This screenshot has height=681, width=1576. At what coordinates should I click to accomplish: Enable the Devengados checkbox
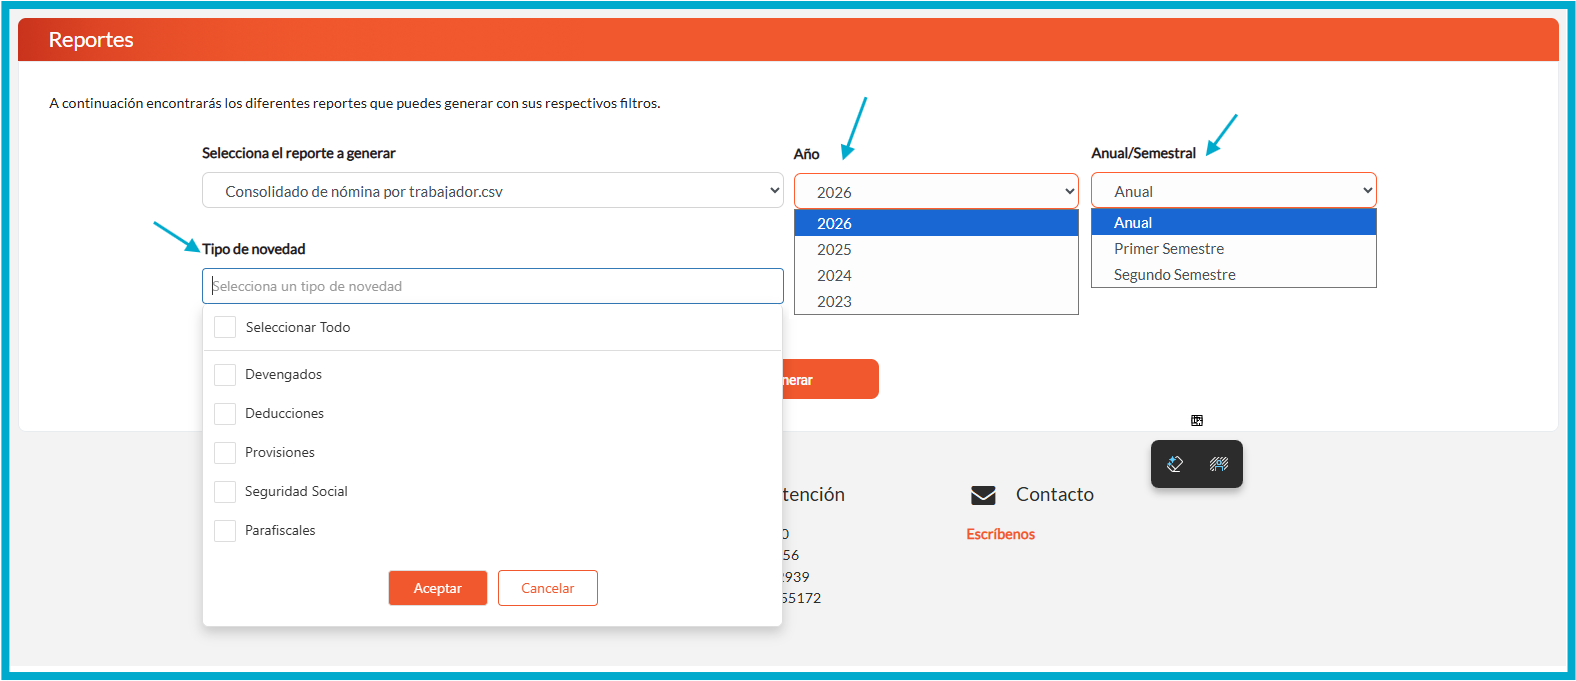pyautogui.click(x=225, y=374)
